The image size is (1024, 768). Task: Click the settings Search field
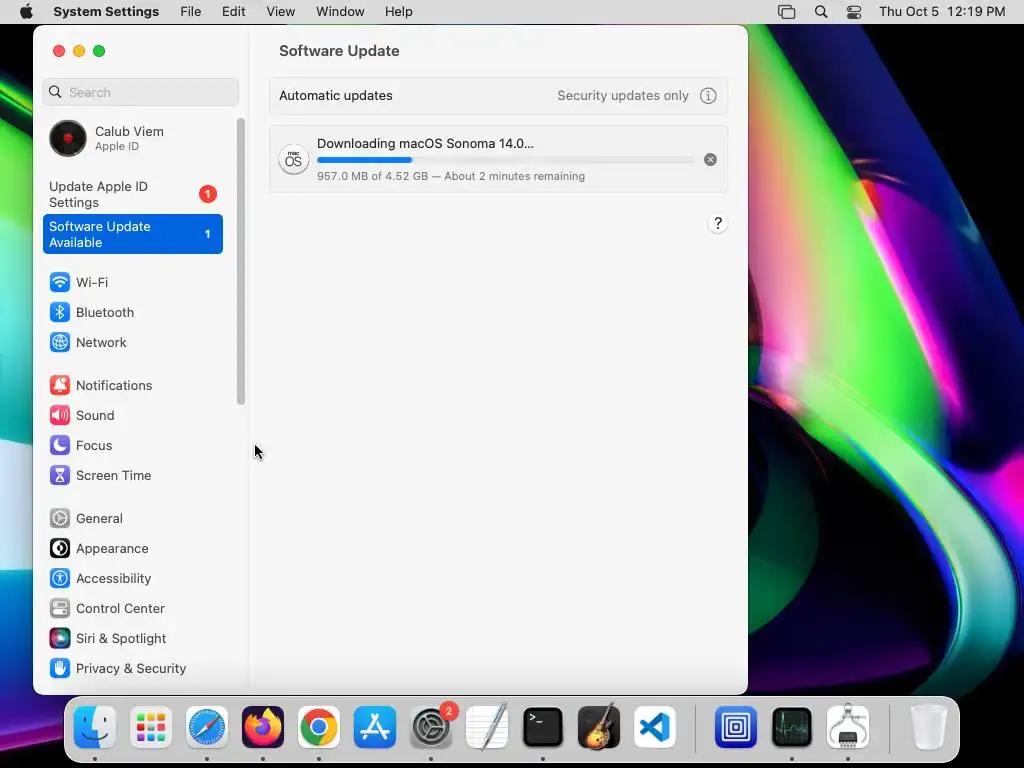click(140, 92)
